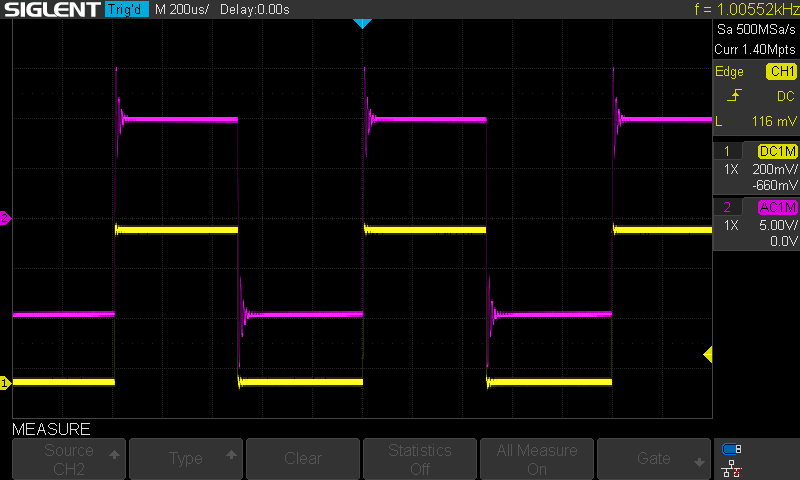This screenshot has width=800, height=480.
Task: Expand the Gate softkey menu
Action: point(654,459)
